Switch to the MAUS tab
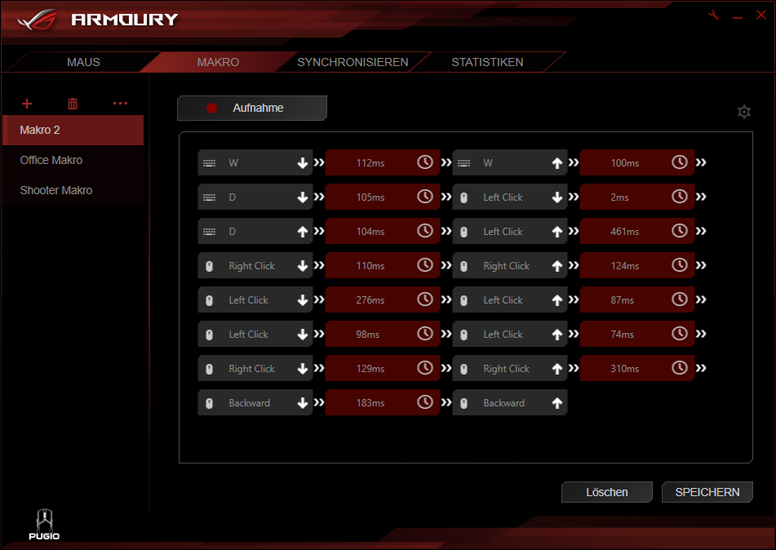This screenshot has width=776, height=550. tap(83, 62)
